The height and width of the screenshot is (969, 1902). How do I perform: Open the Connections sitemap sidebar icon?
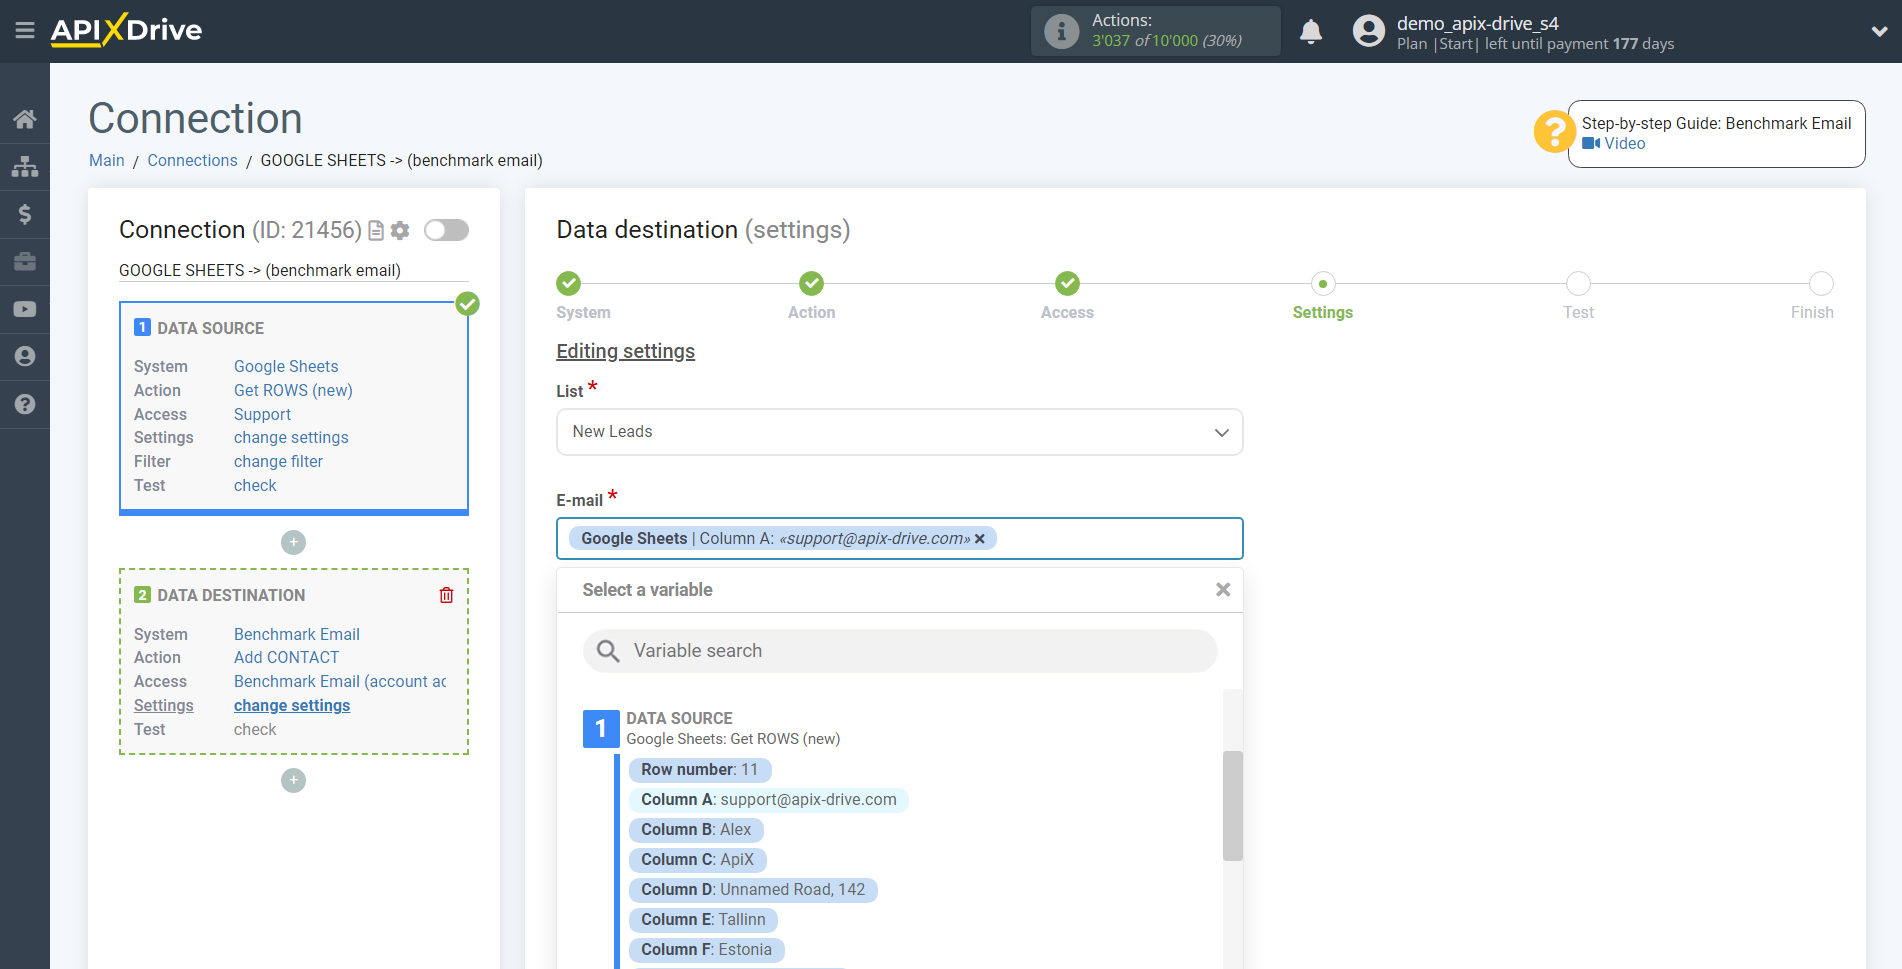25,166
